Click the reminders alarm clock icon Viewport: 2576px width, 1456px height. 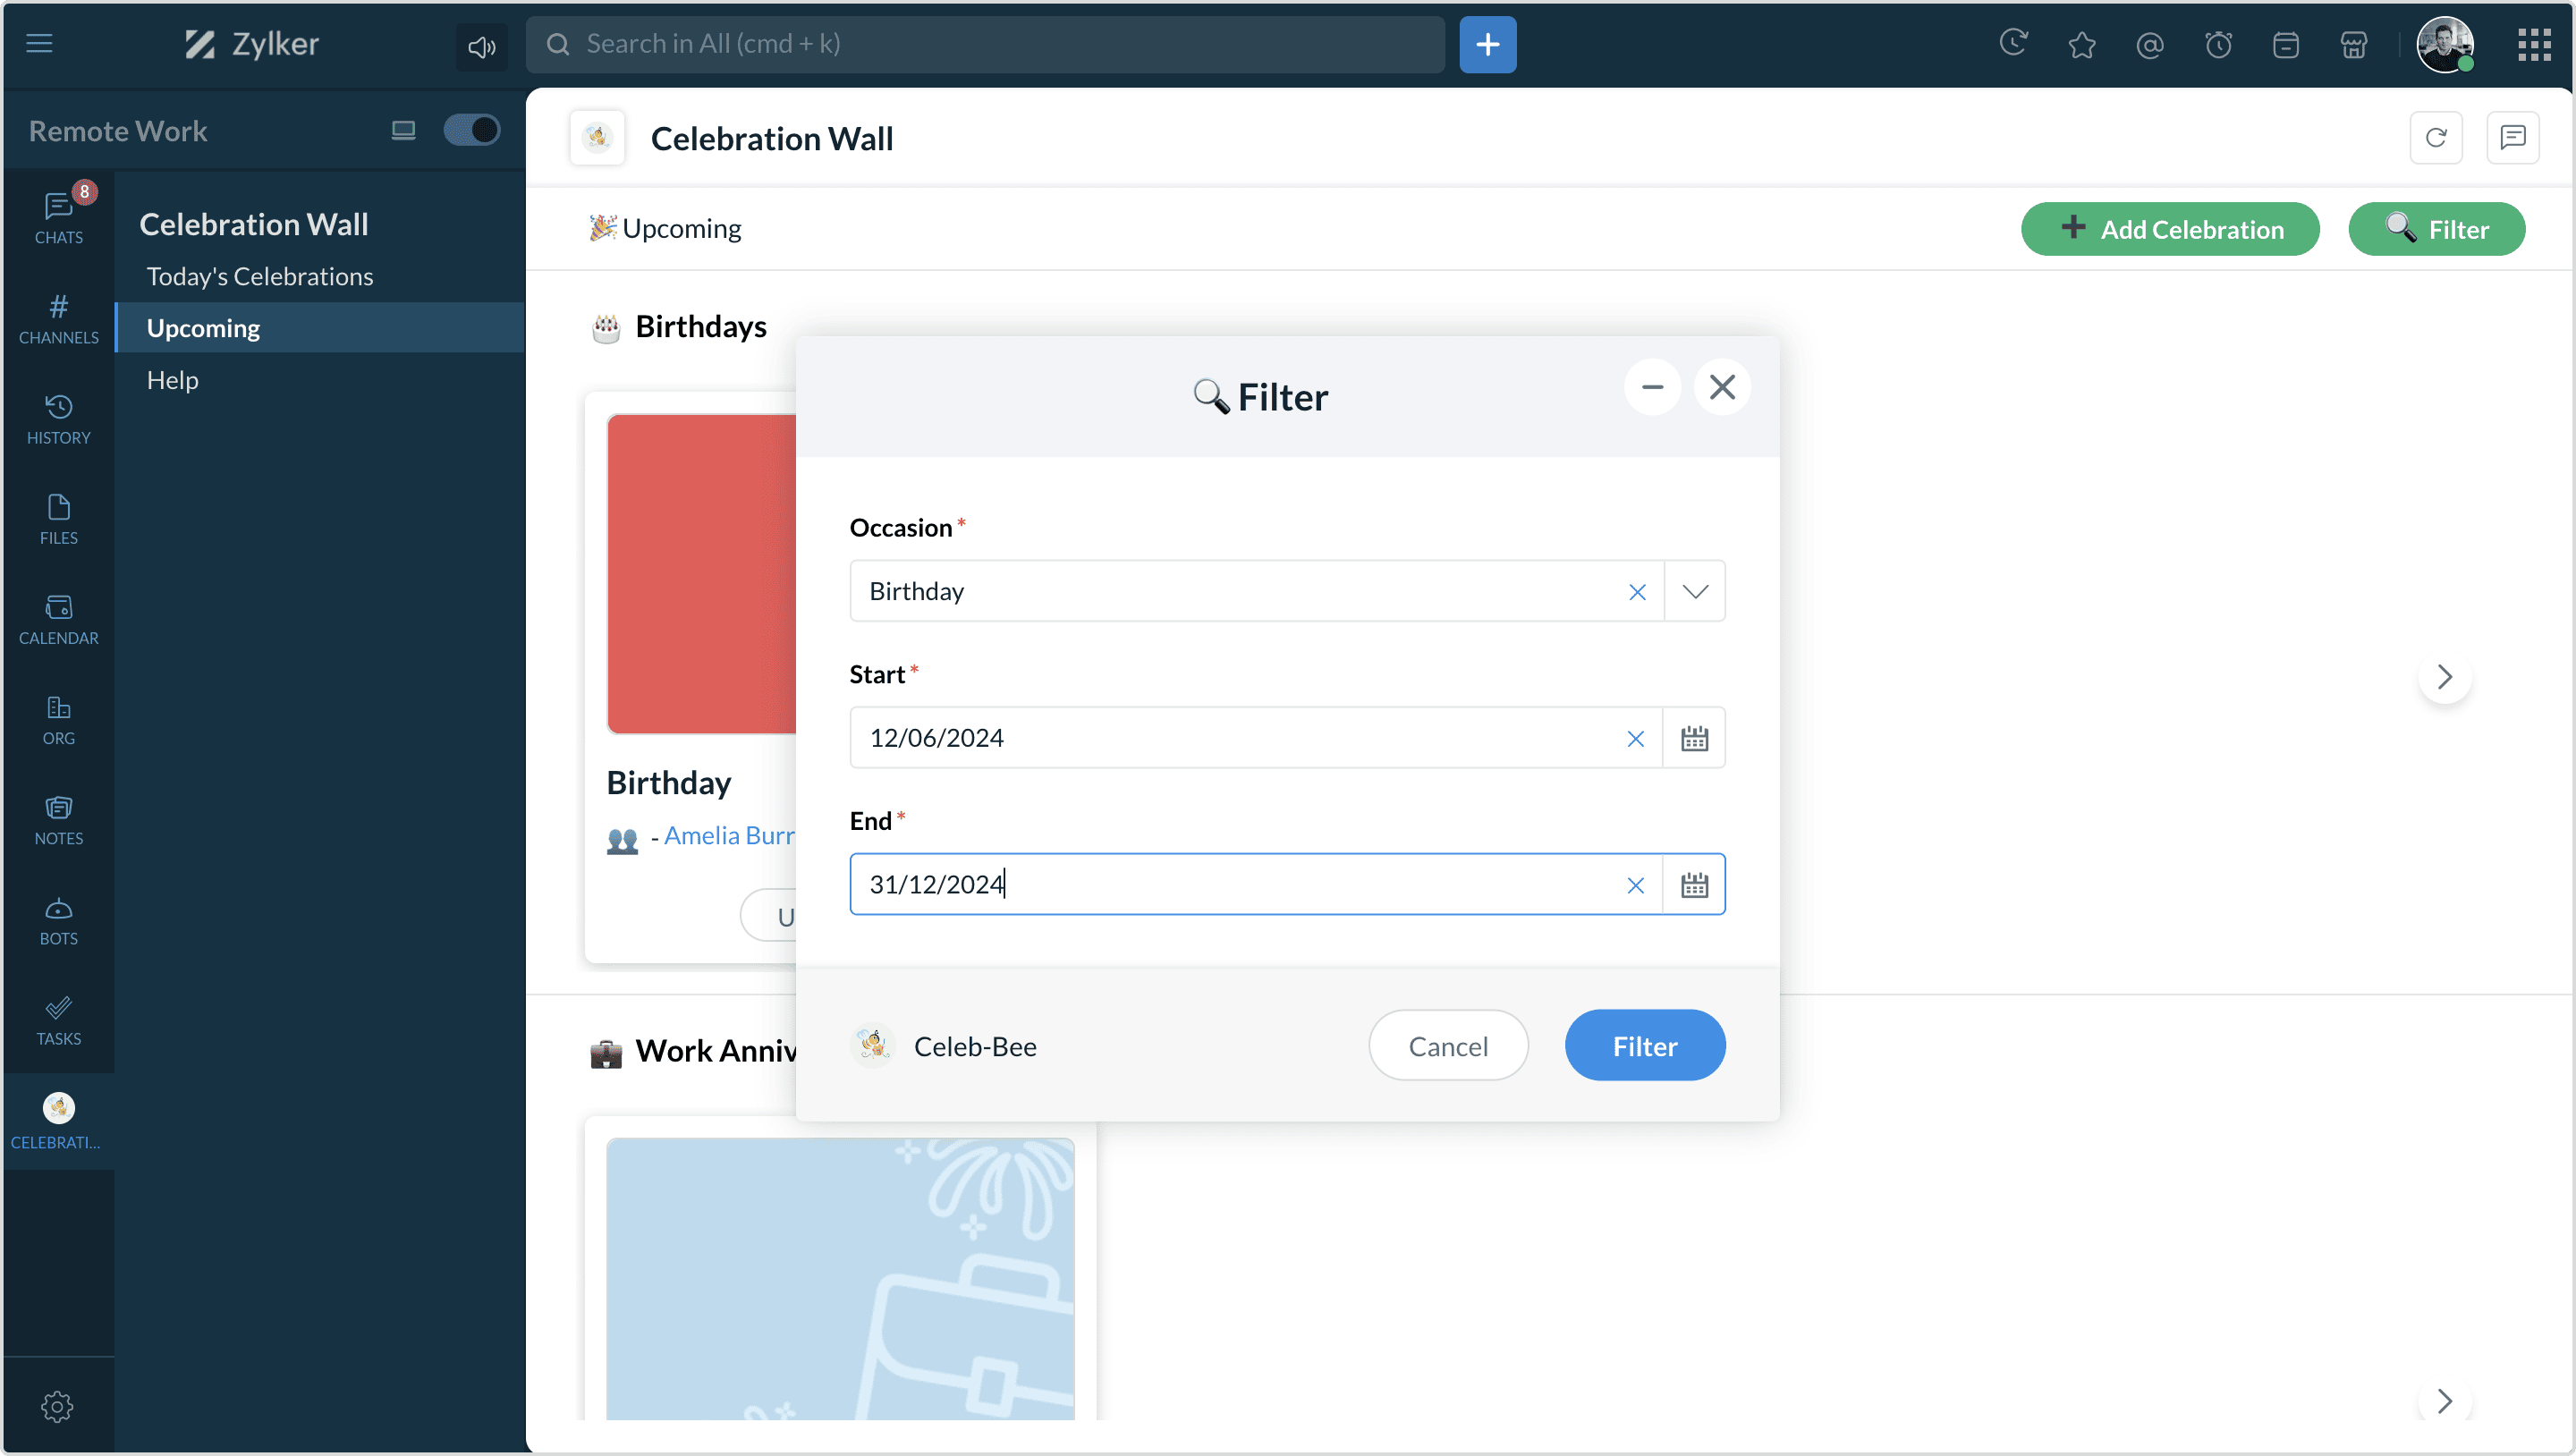[2218, 44]
